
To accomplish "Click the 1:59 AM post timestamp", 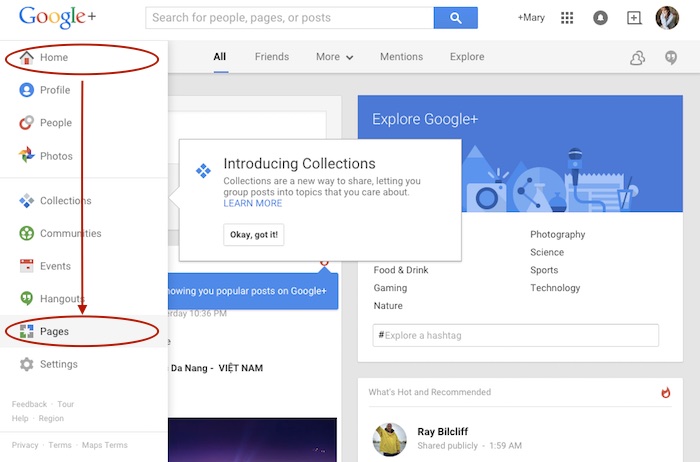I will click(505, 445).
